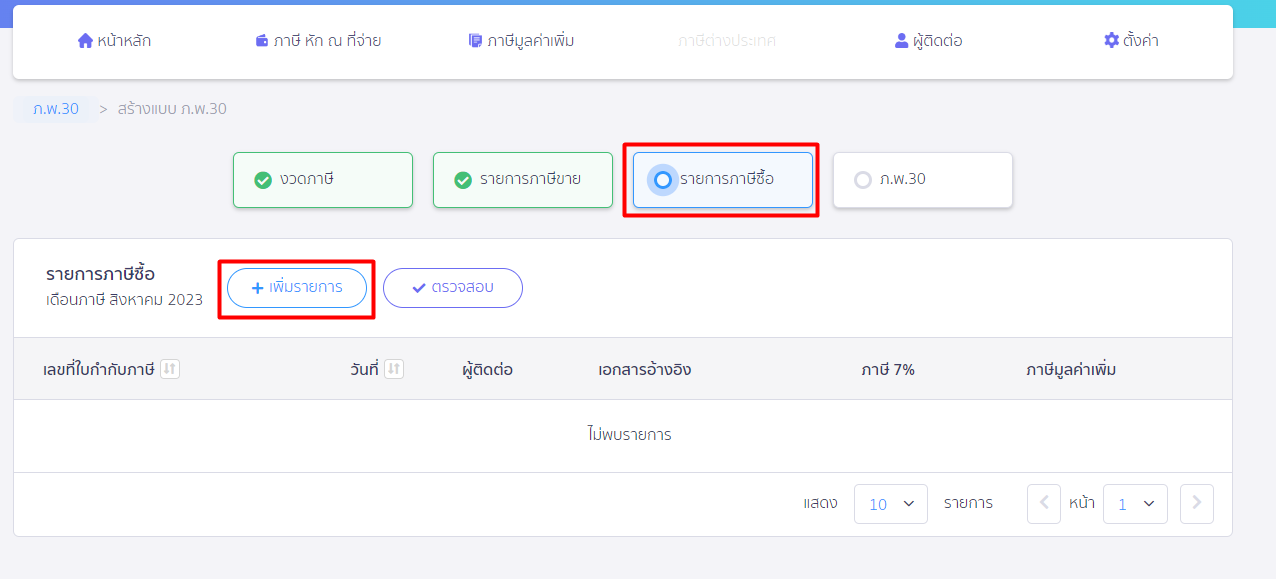
Task: Click the gear icon for ตั้งค่า
Action: (x=1111, y=41)
